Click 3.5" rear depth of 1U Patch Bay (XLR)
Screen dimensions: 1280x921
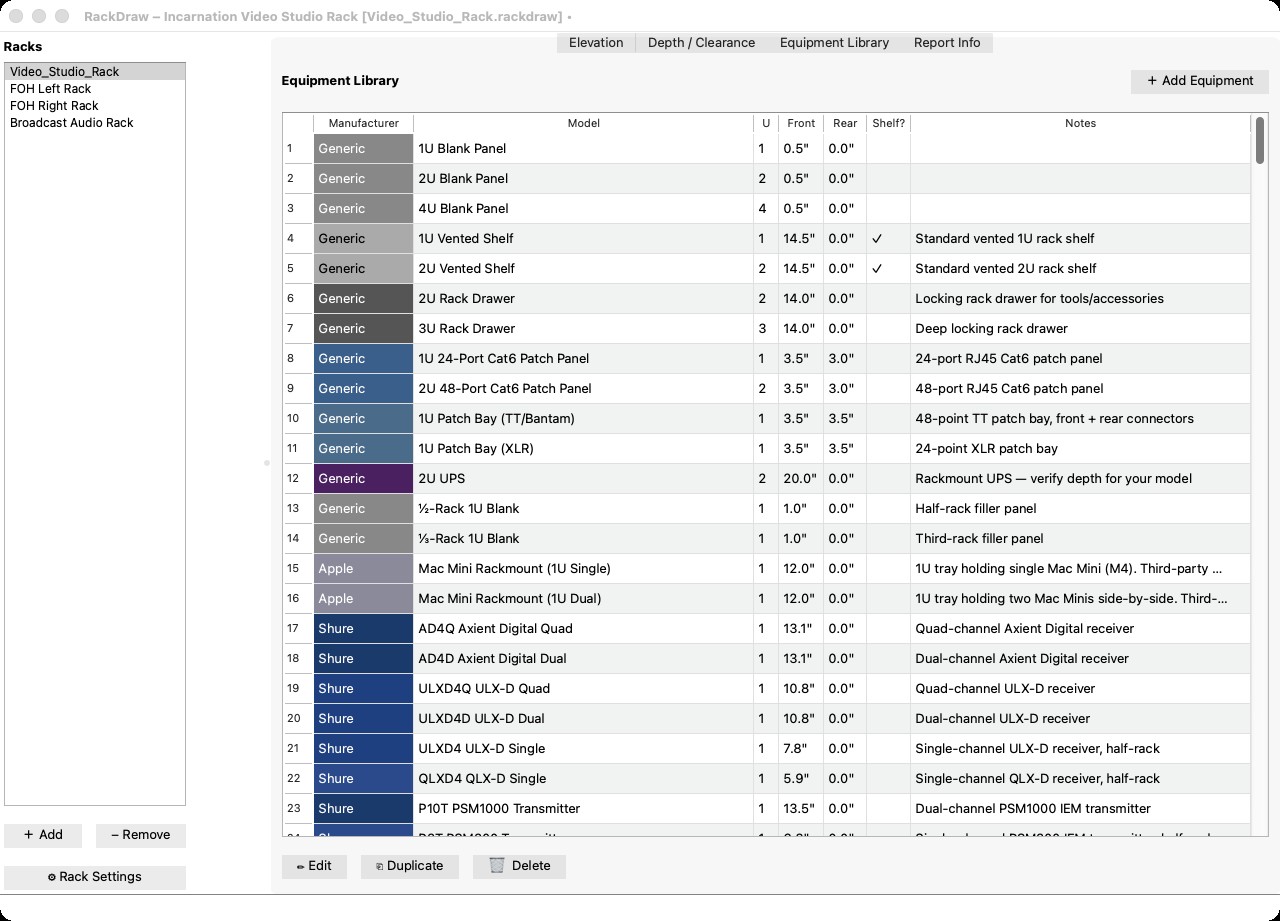click(845, 449)
